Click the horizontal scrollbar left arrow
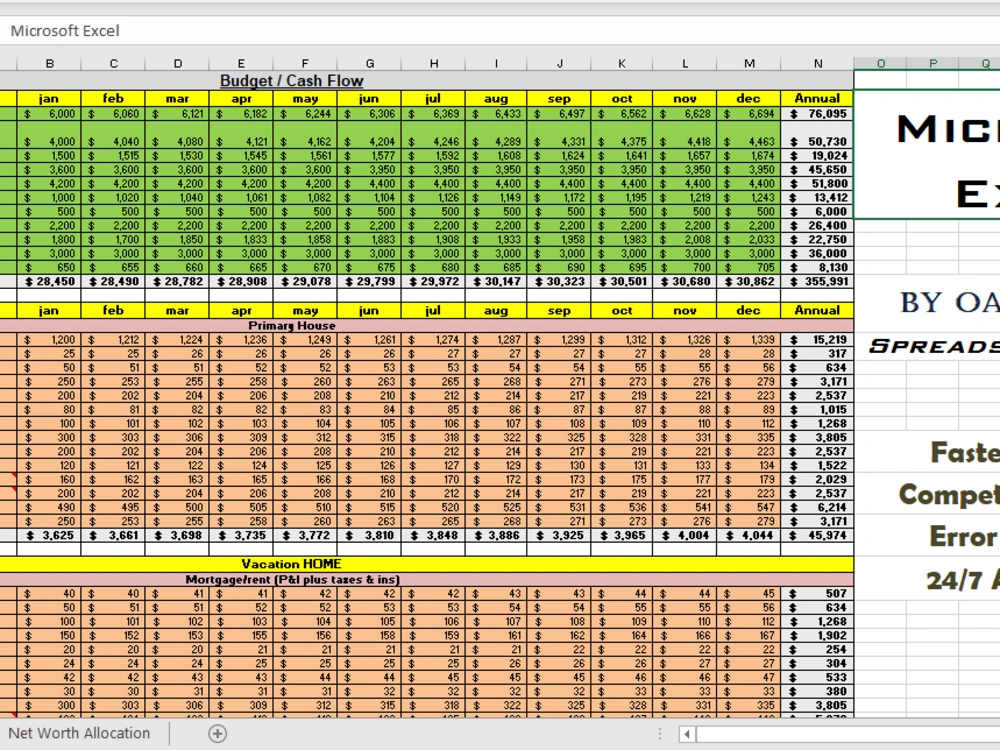 point(687,734)
